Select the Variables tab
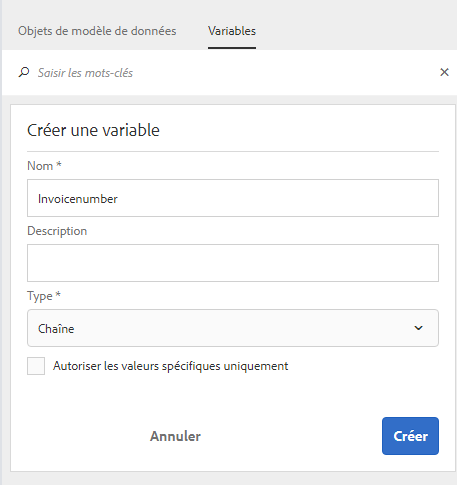Screen dimensions: 457x485 [x=232, y=31]
